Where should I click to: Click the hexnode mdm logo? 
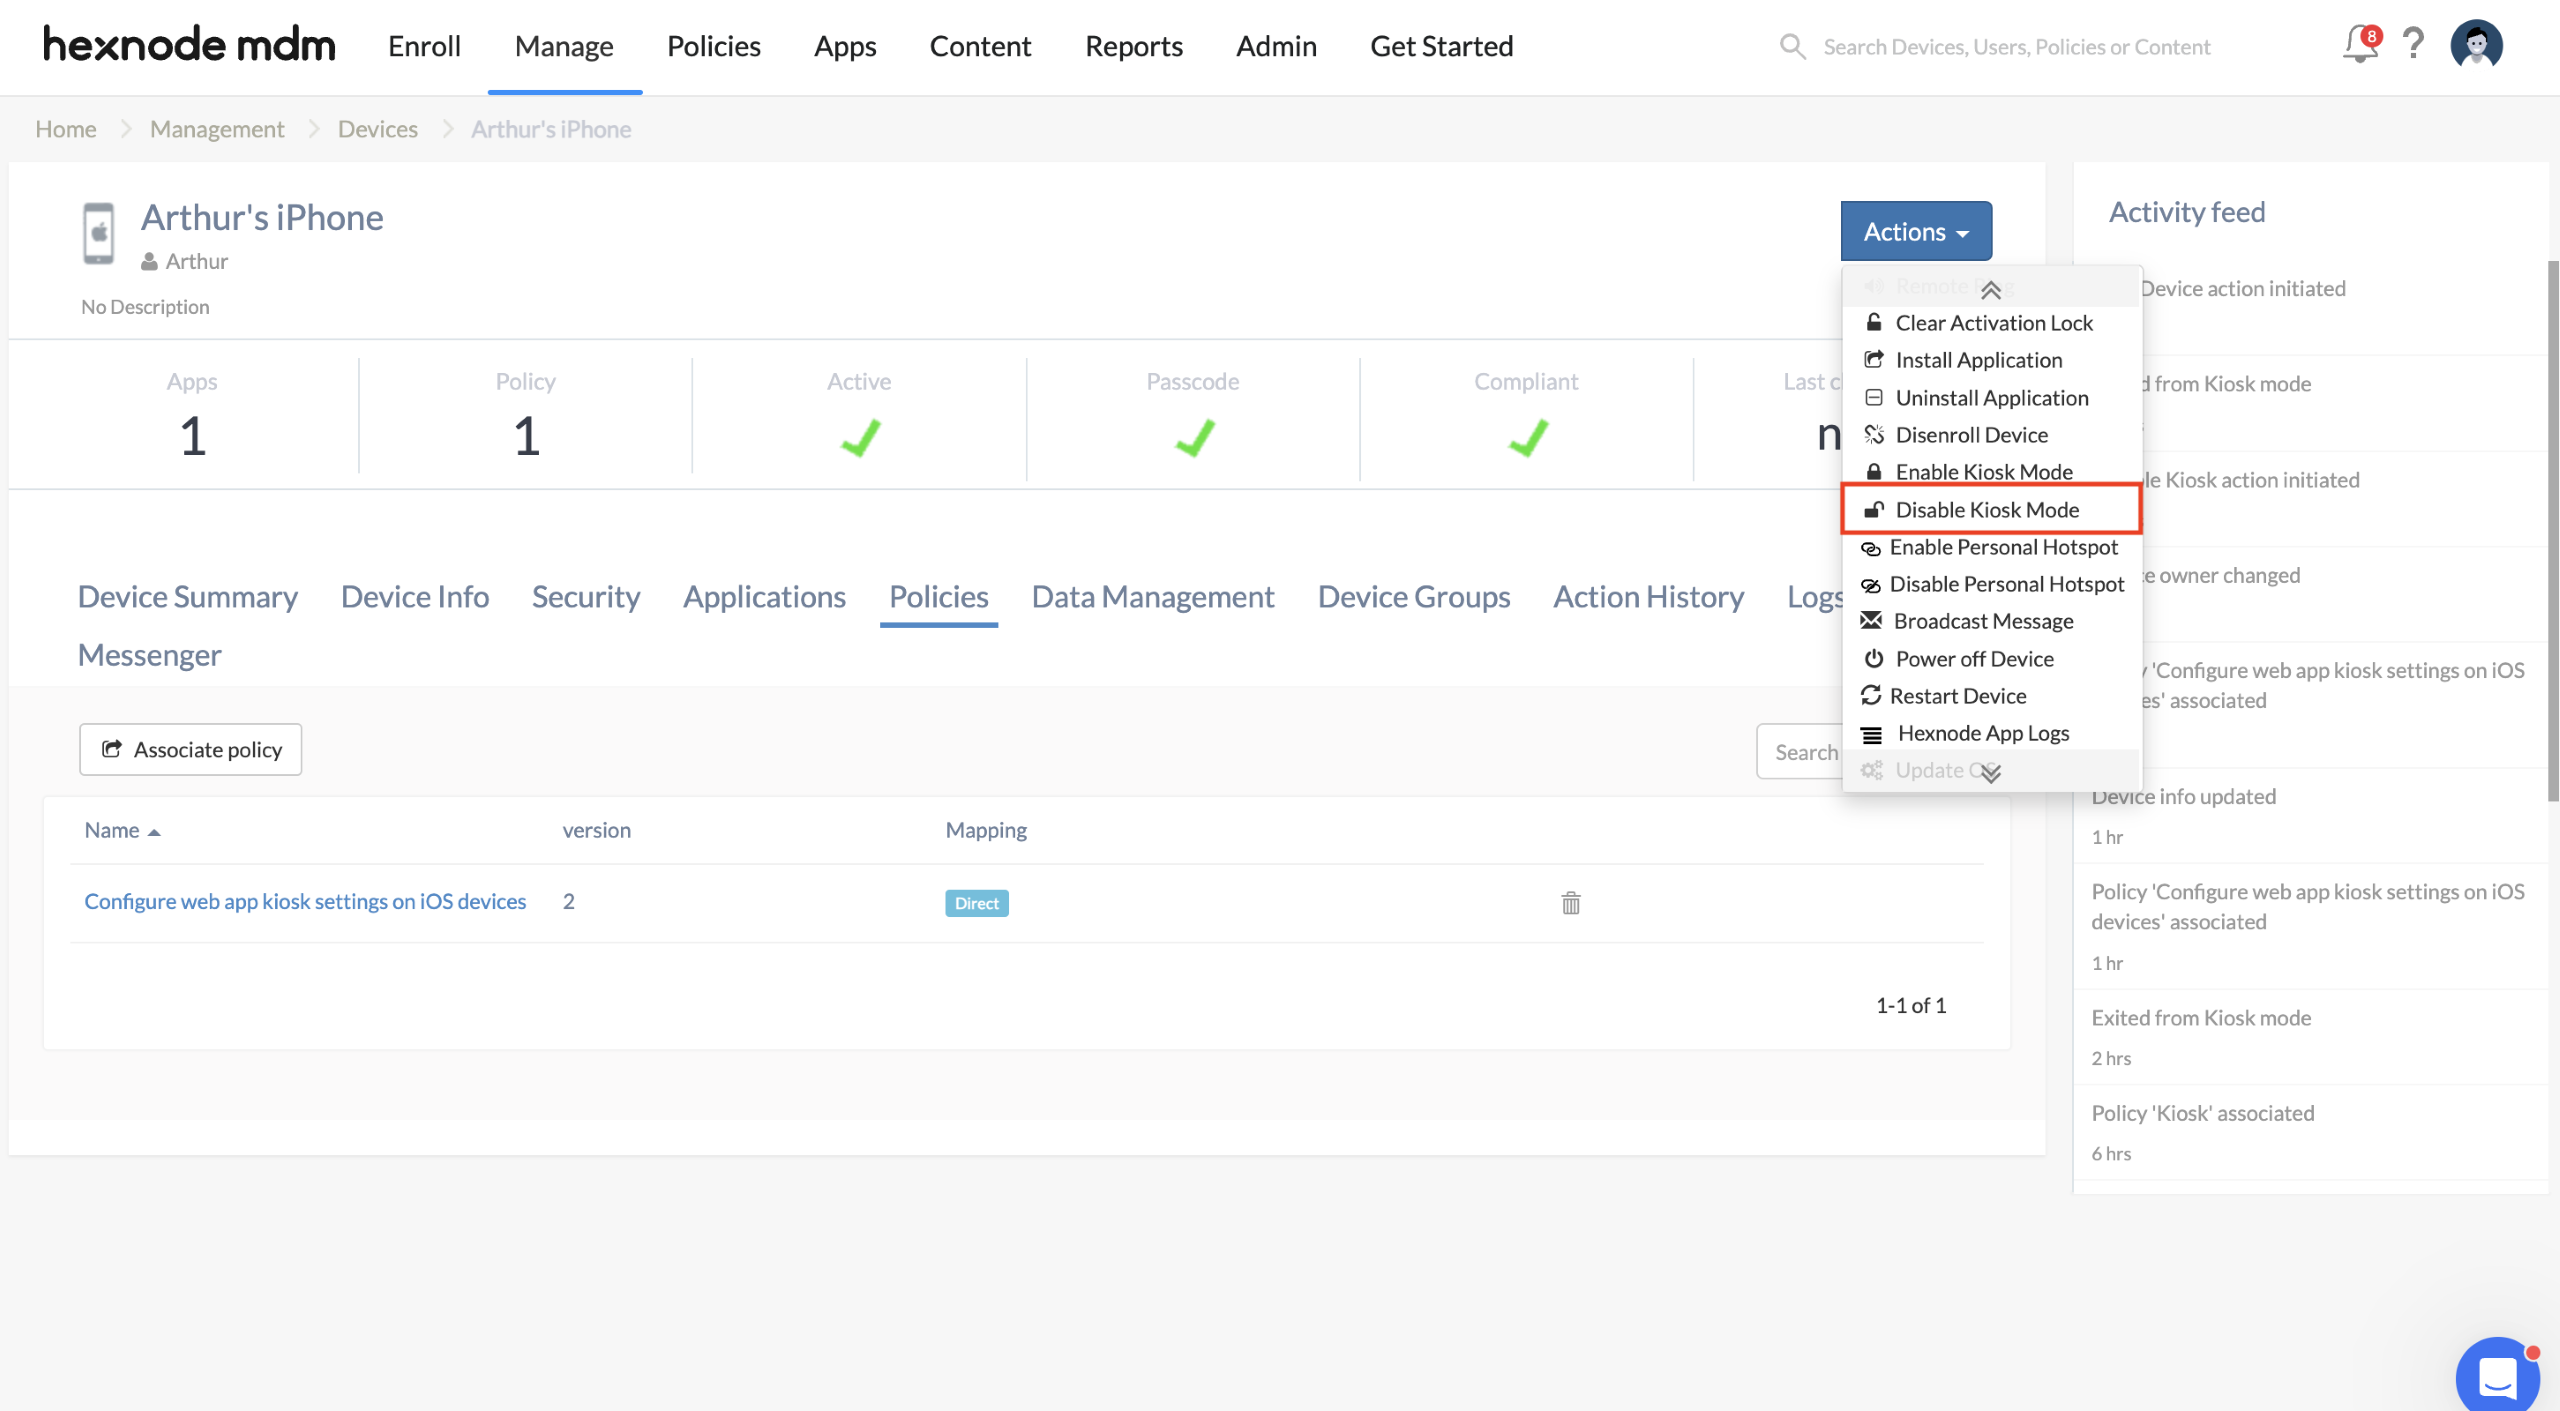pyautogui.click(x=189, y=45)
